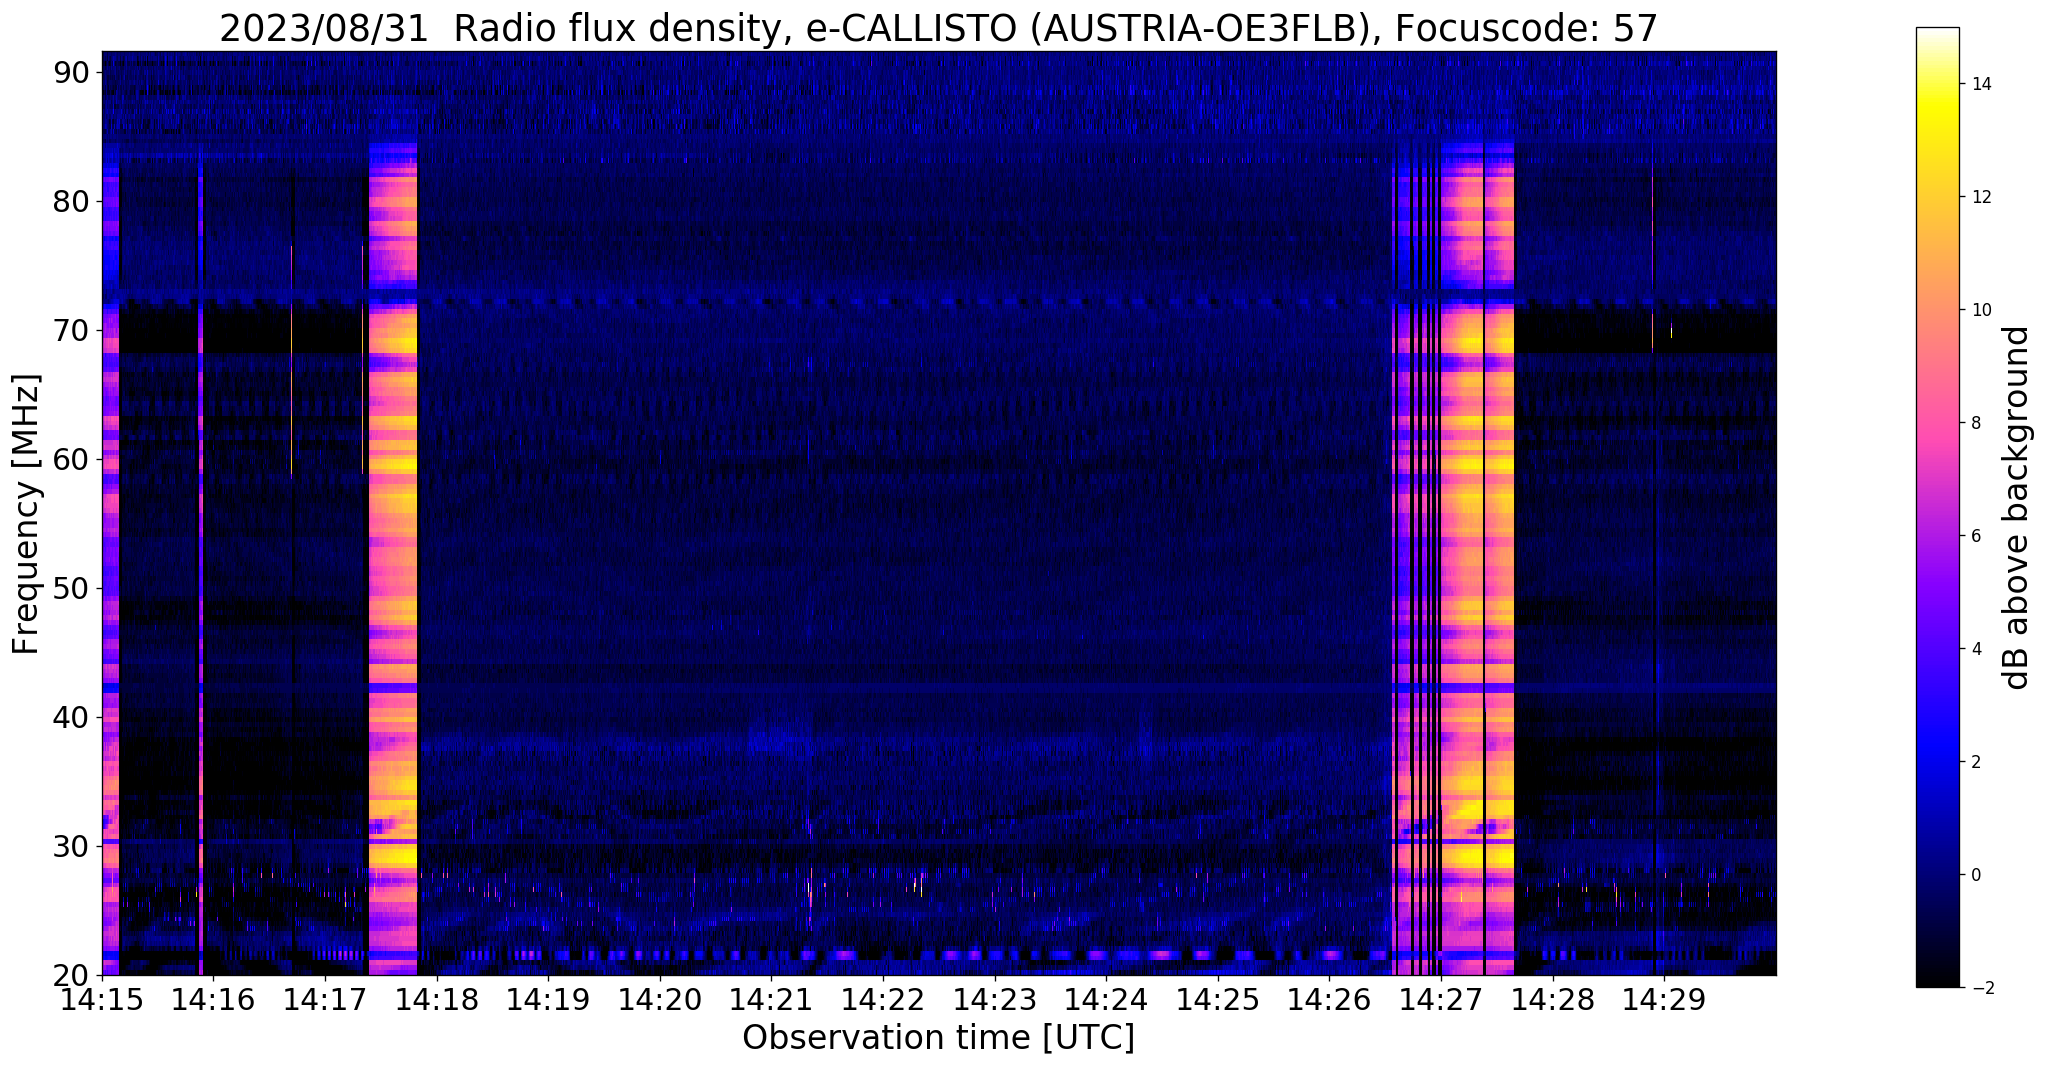This screenshot has height=1067, width=2047.
Task: Click the wide bright burst band at 14:27
Action: point(1477,559)
